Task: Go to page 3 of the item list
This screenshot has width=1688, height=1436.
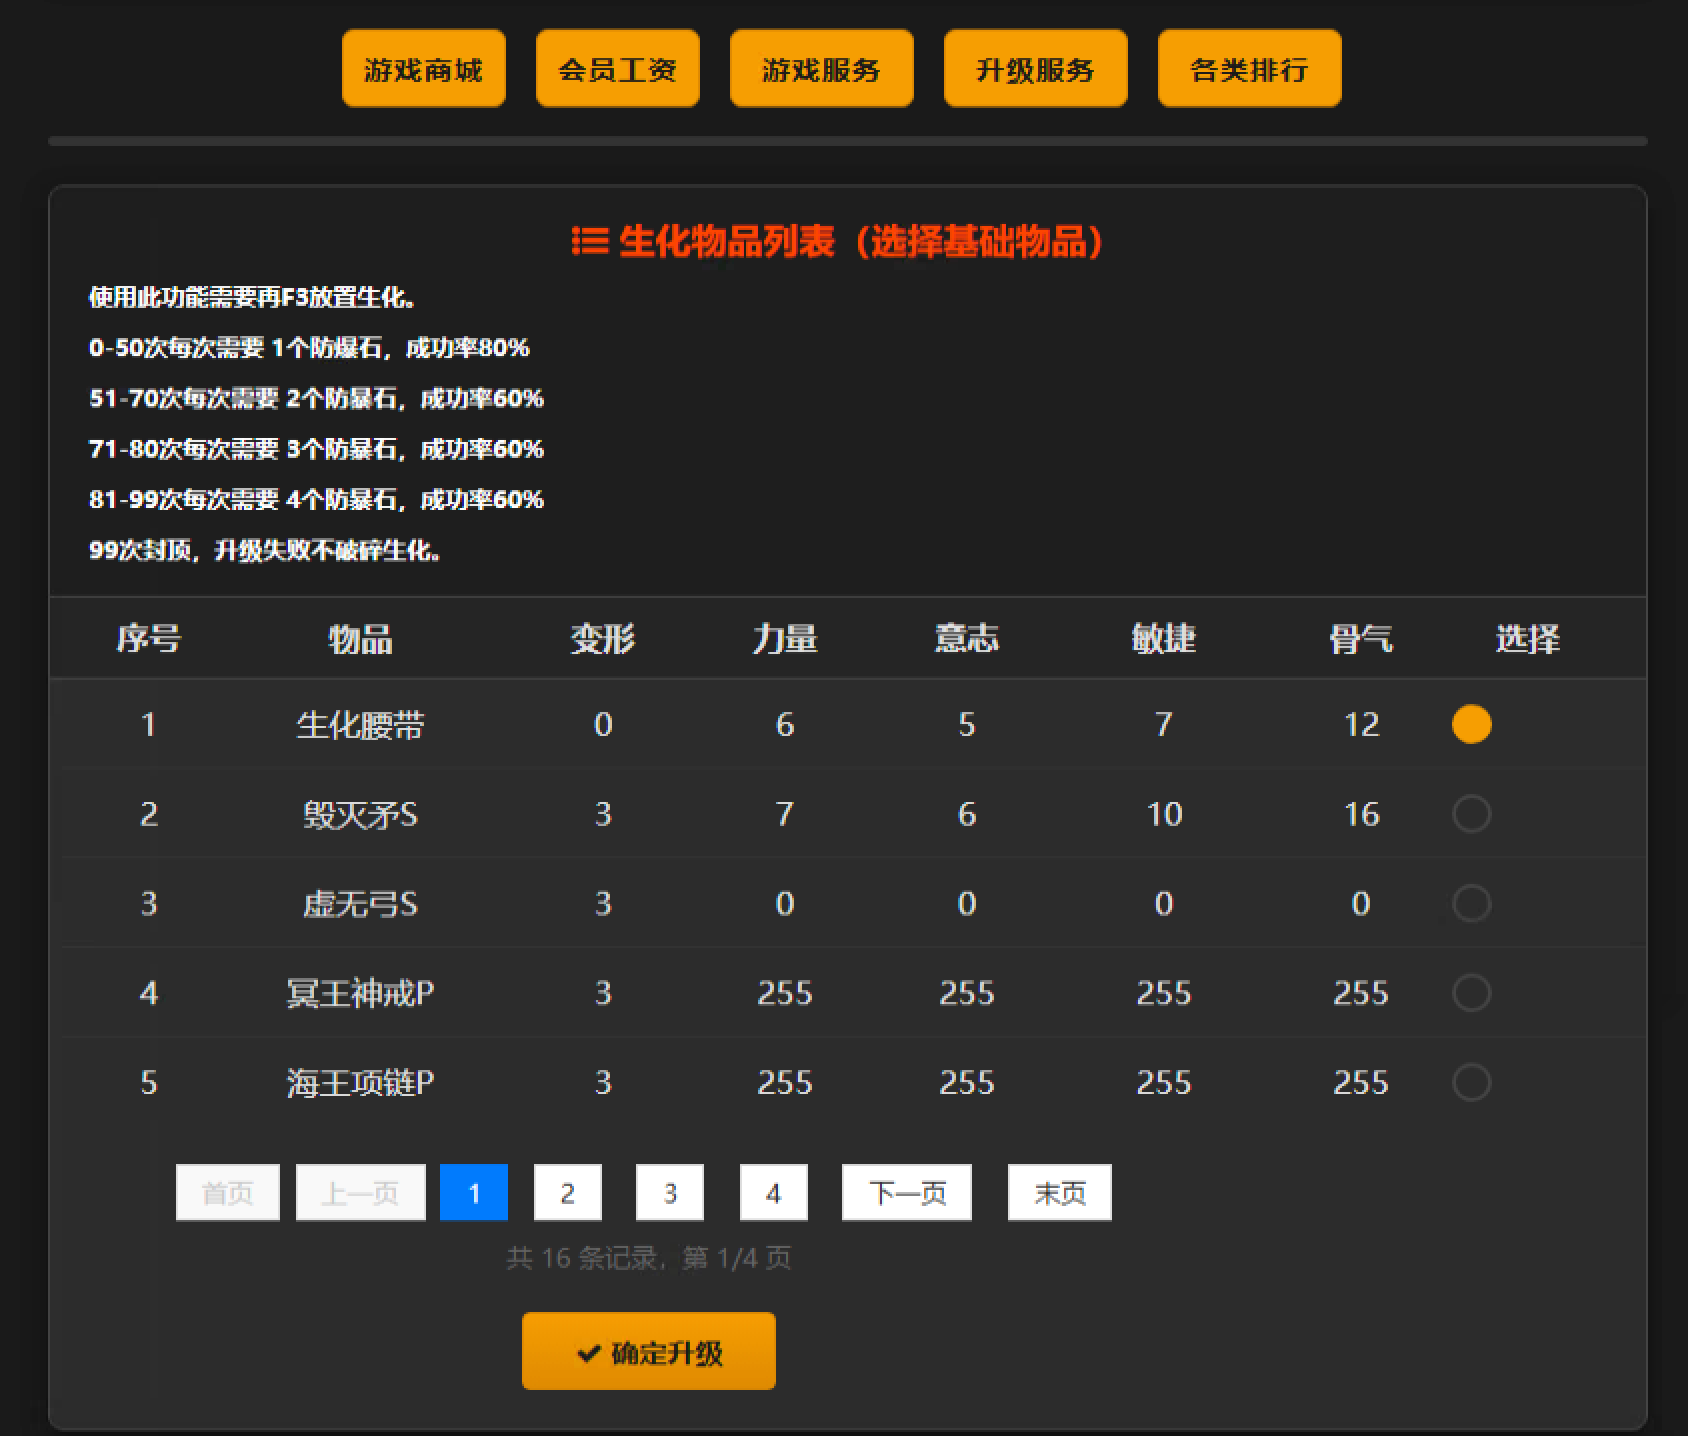Action: [x=670, y=1192]
